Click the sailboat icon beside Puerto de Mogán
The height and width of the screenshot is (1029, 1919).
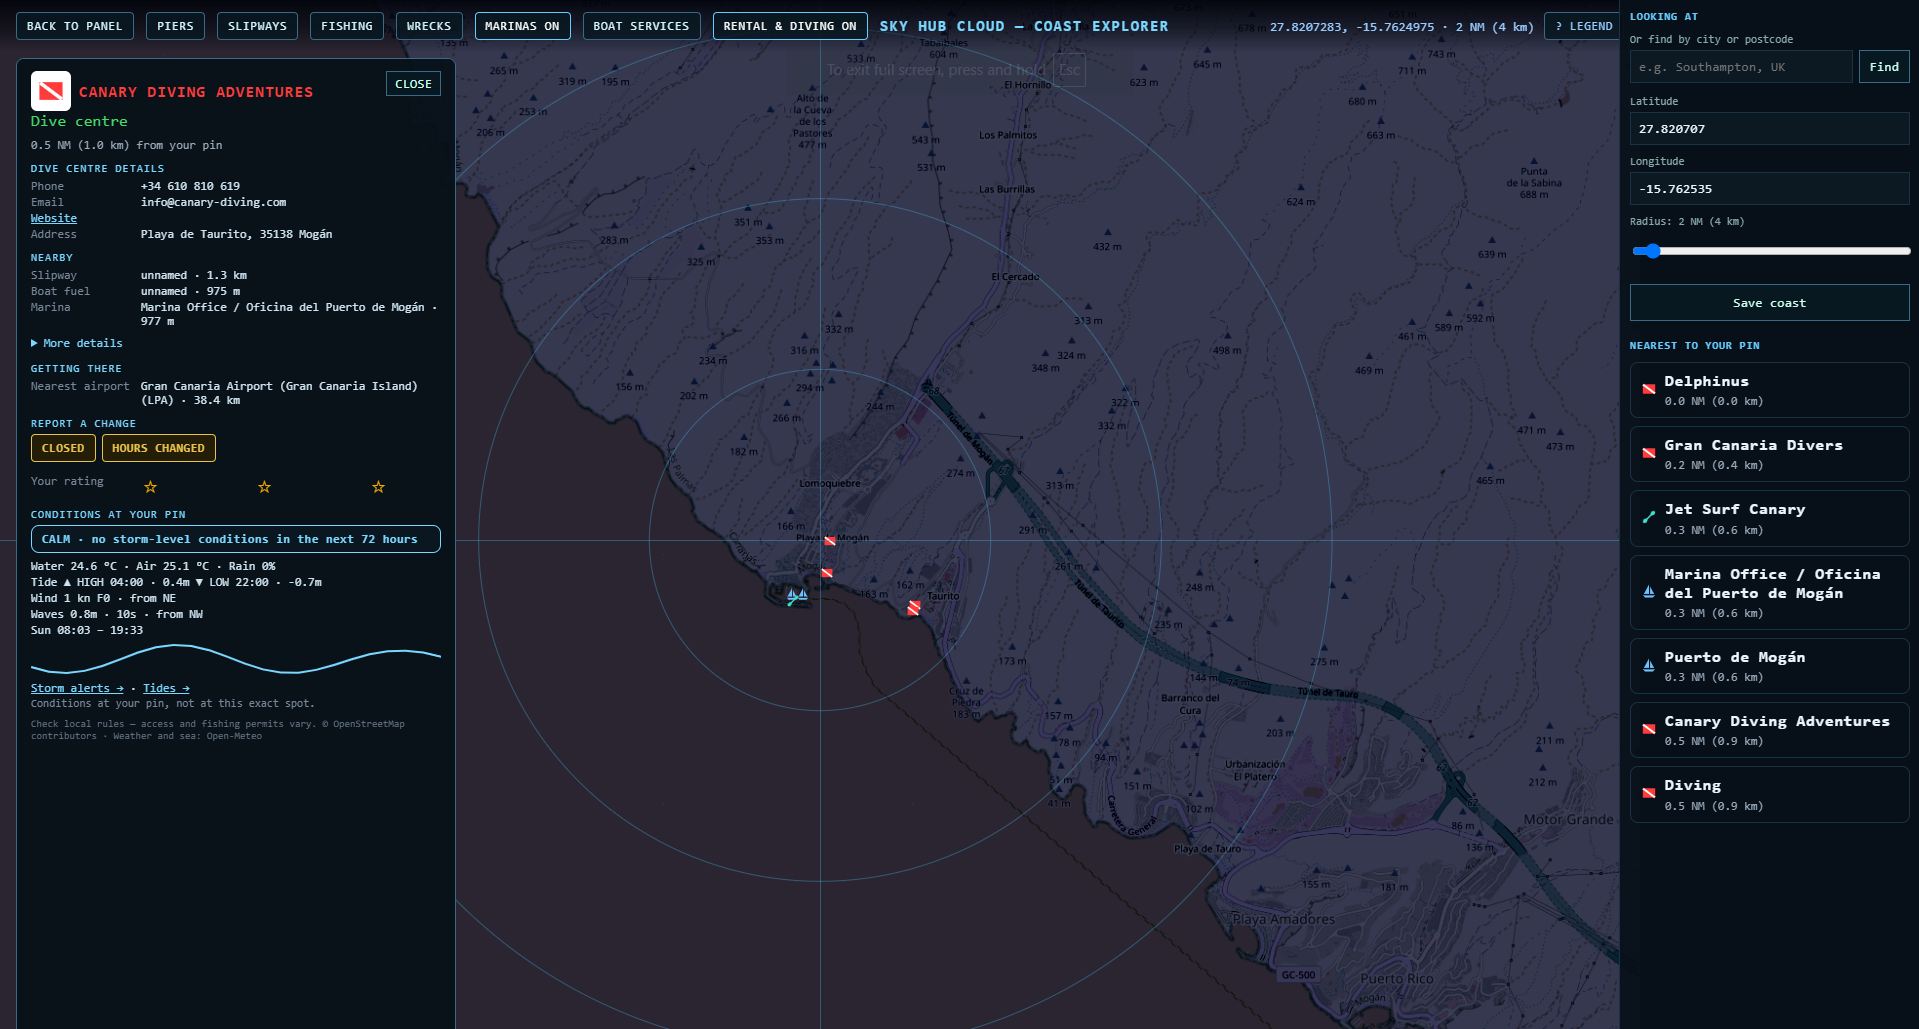tap(1648, 666)
